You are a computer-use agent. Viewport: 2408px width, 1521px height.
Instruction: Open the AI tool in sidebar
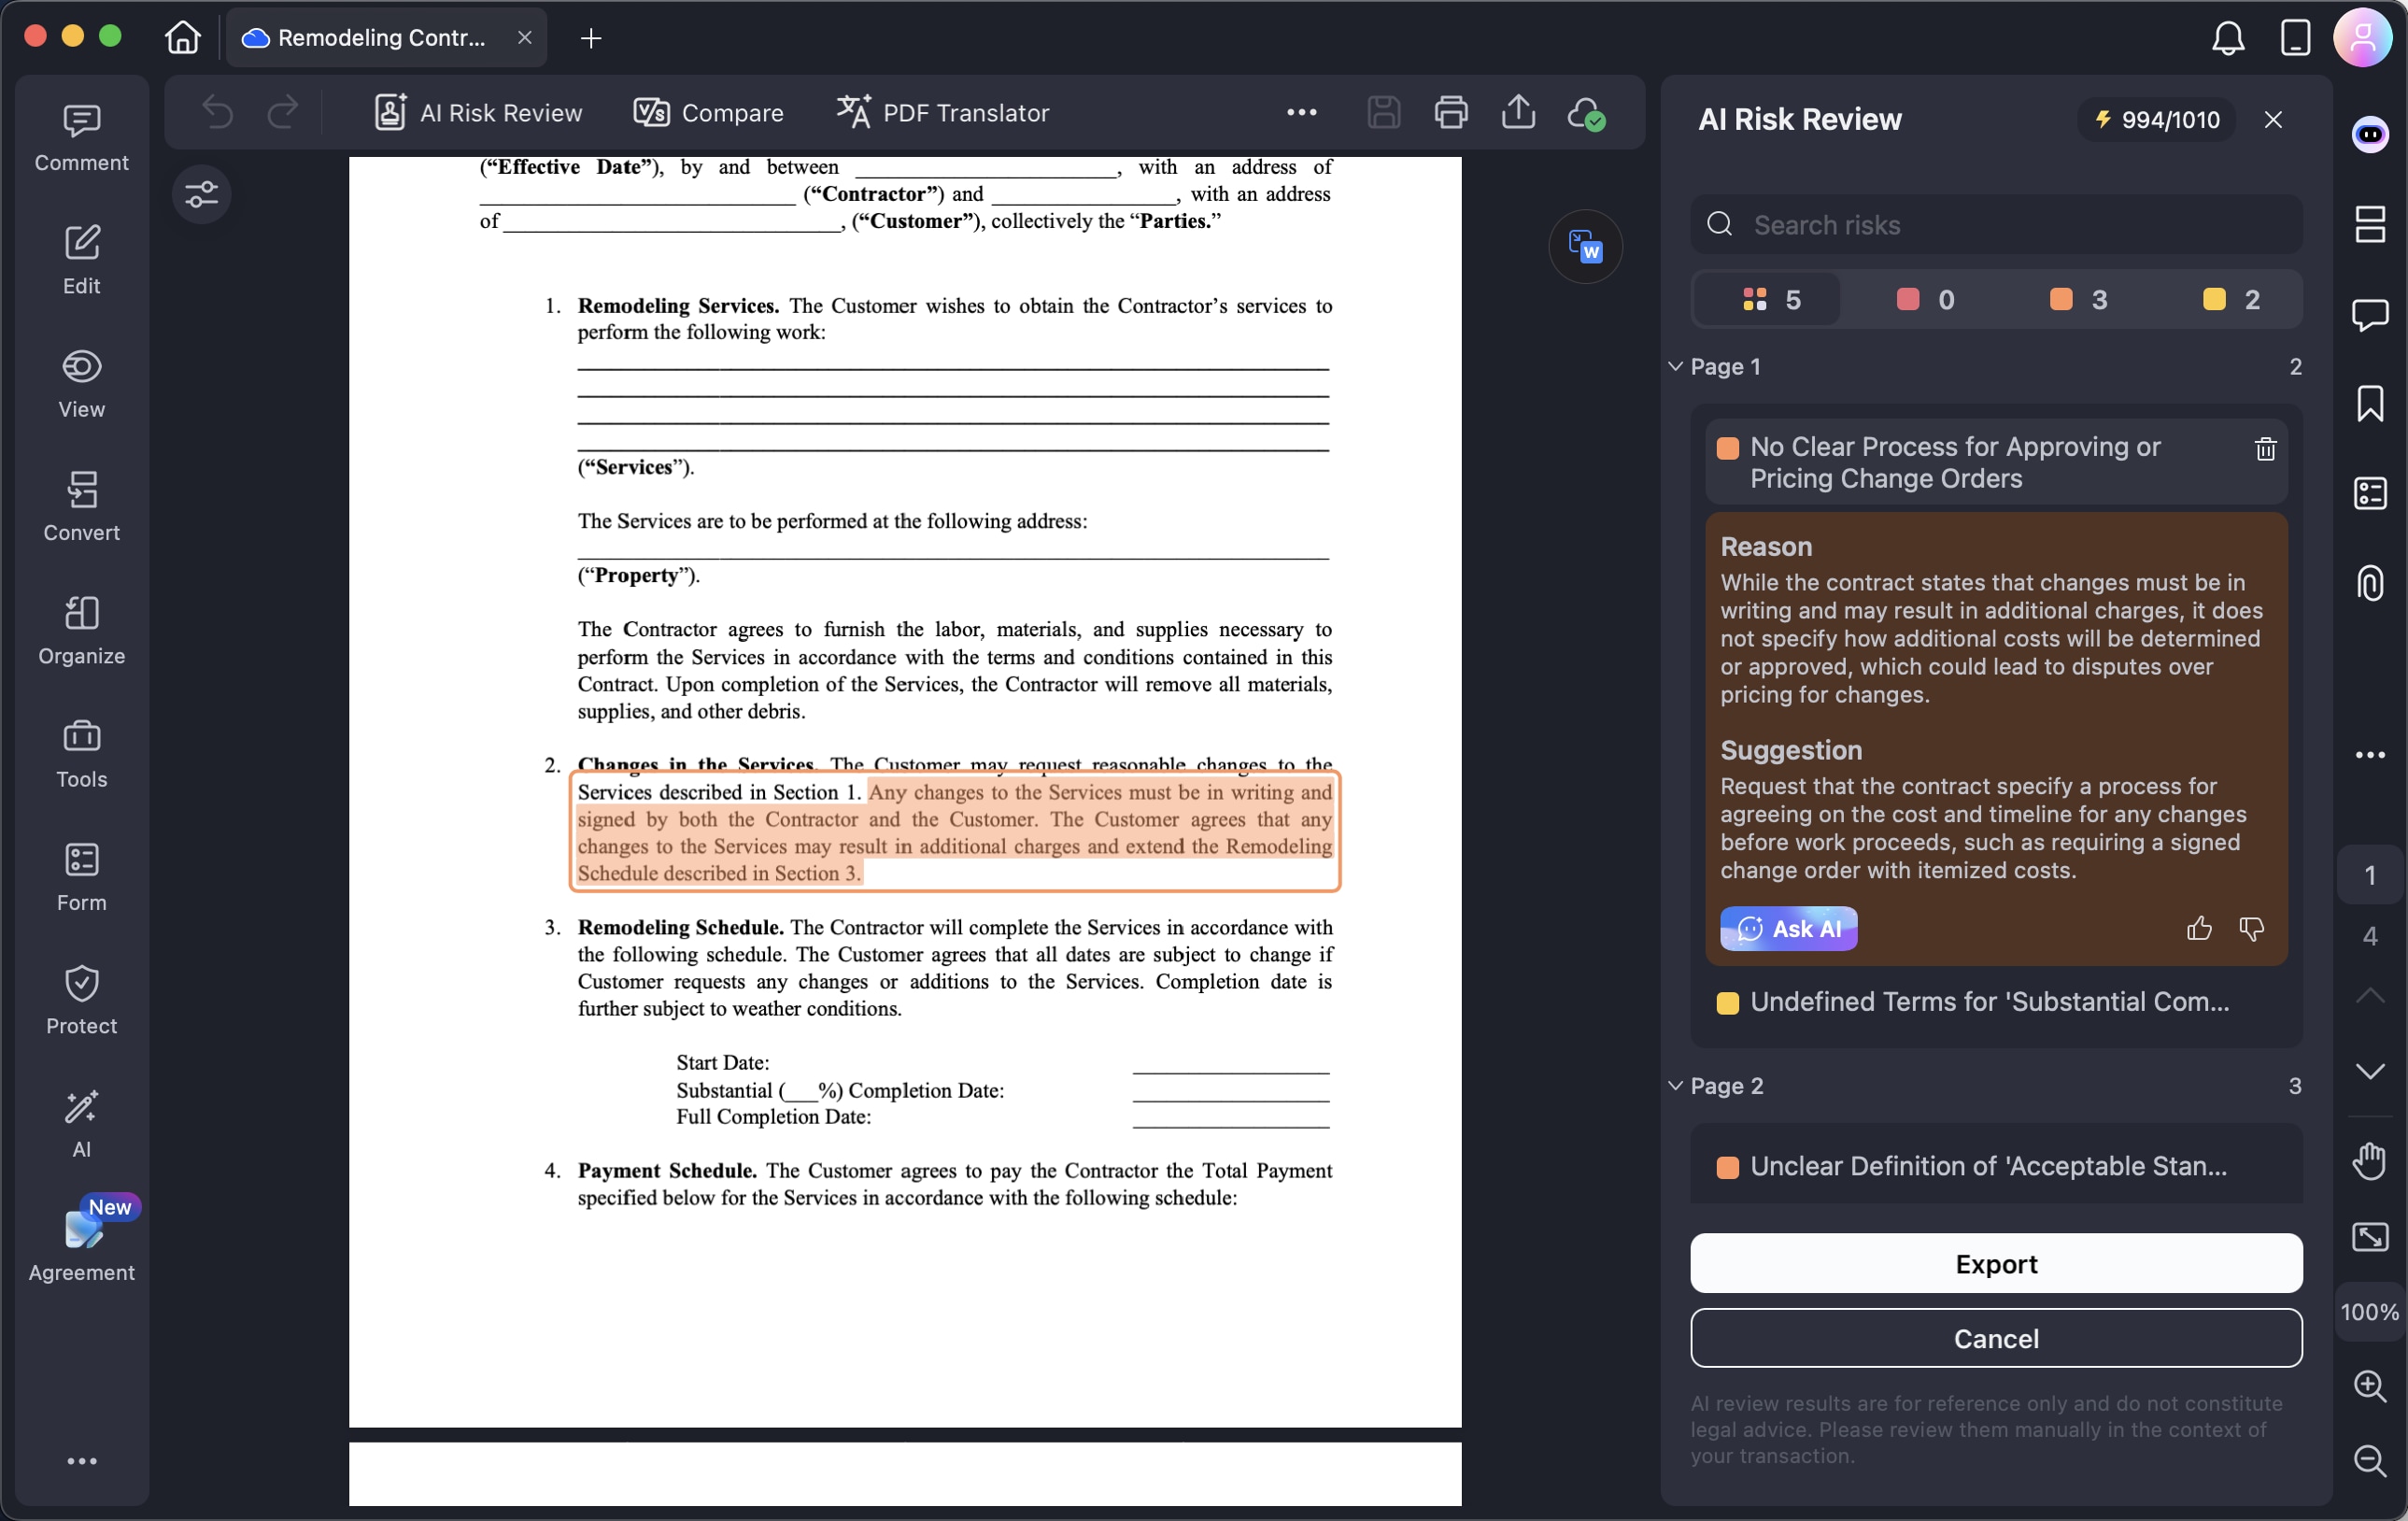click(x=81, y=1123)
